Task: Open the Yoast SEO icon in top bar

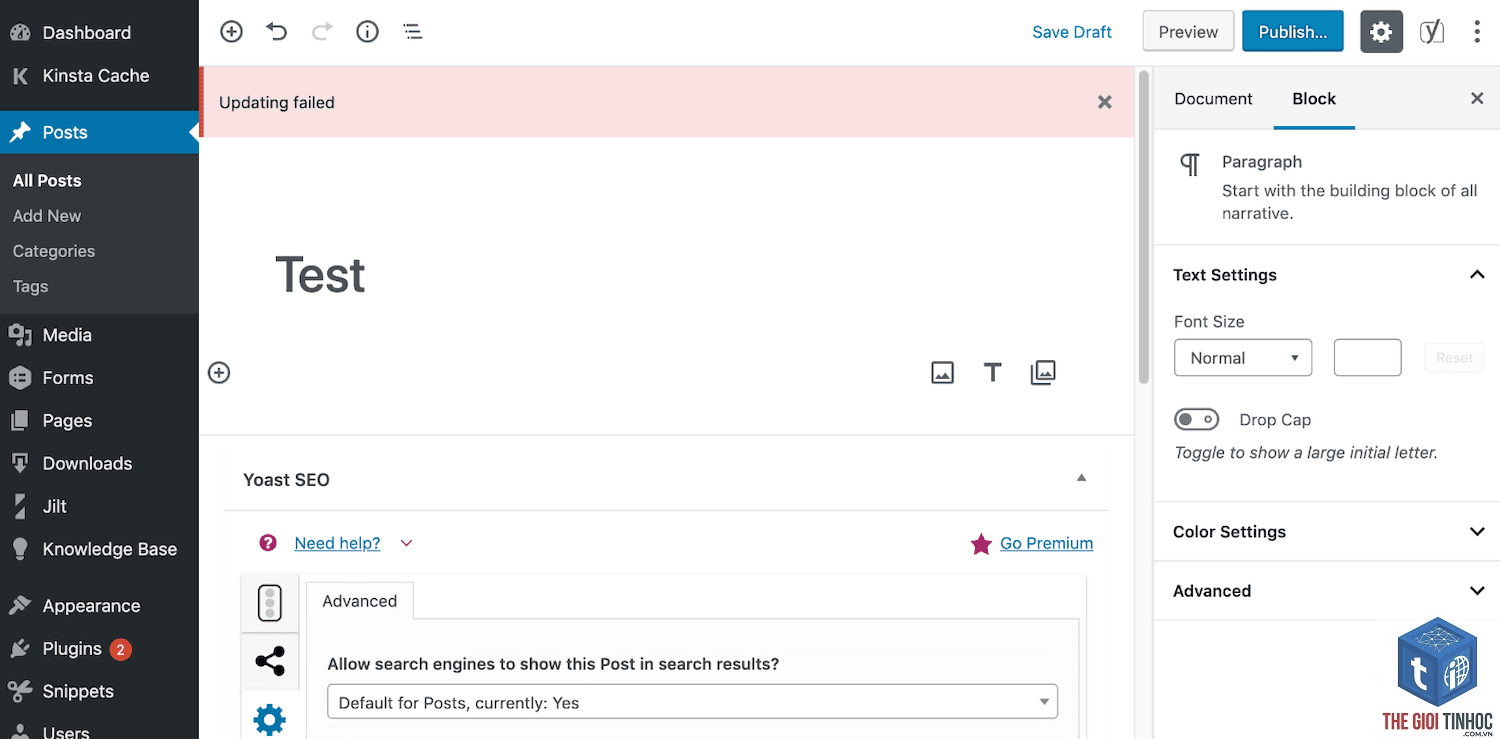Action: (x=1432, y=32)
